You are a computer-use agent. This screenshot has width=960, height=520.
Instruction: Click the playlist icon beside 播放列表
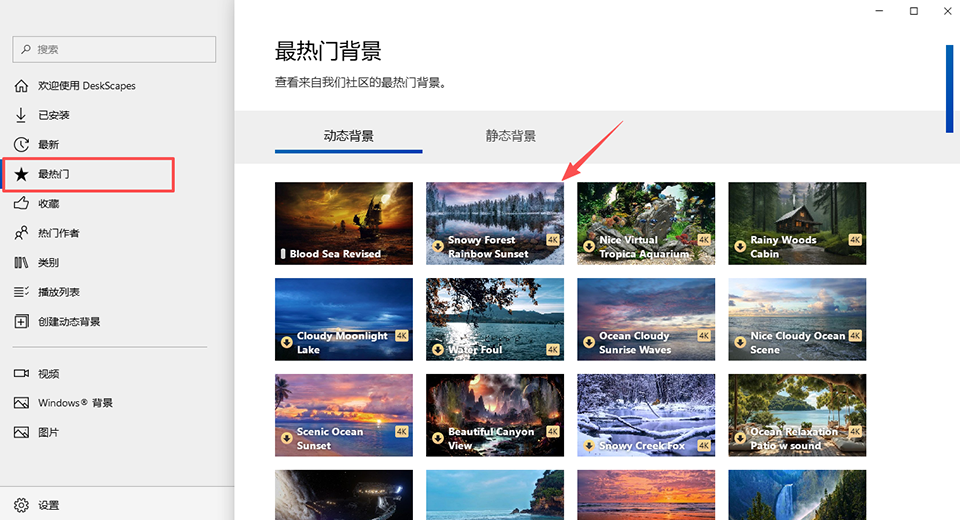click(x=21, y=292)
